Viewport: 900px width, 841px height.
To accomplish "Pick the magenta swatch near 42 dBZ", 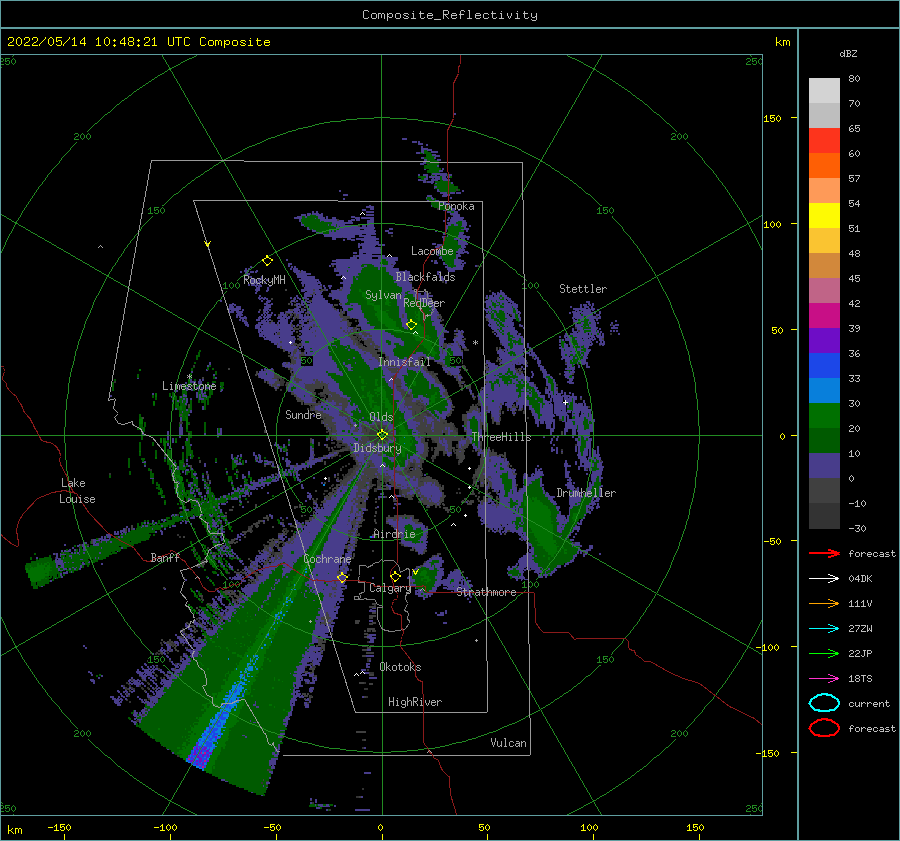I will pos(824,315).
